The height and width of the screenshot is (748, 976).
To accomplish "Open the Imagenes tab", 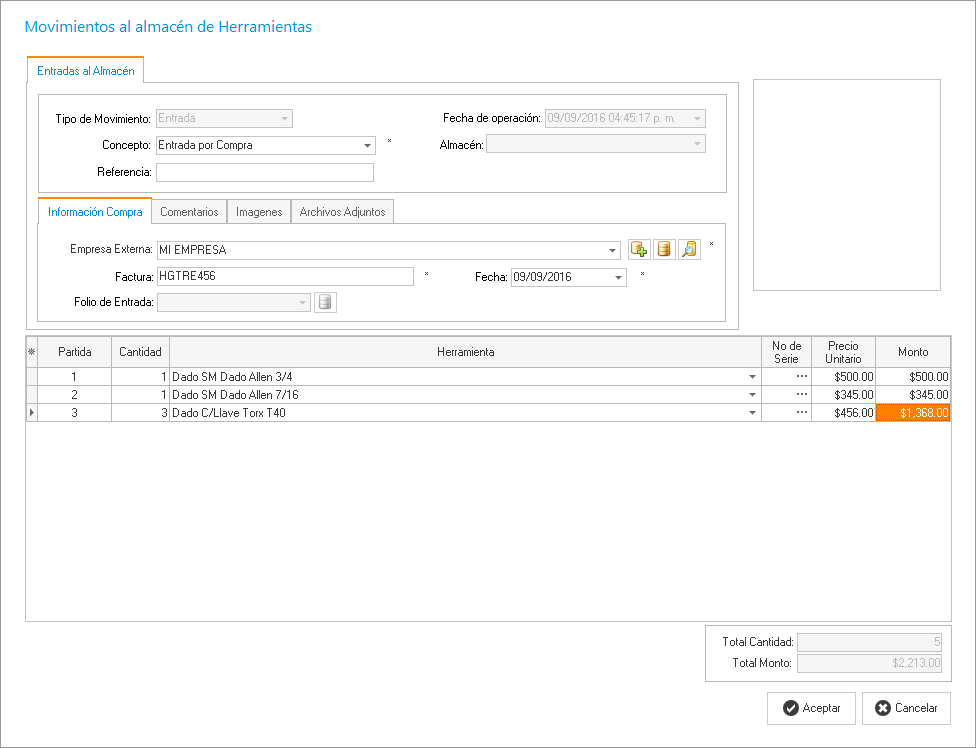I will pos(259,212).
